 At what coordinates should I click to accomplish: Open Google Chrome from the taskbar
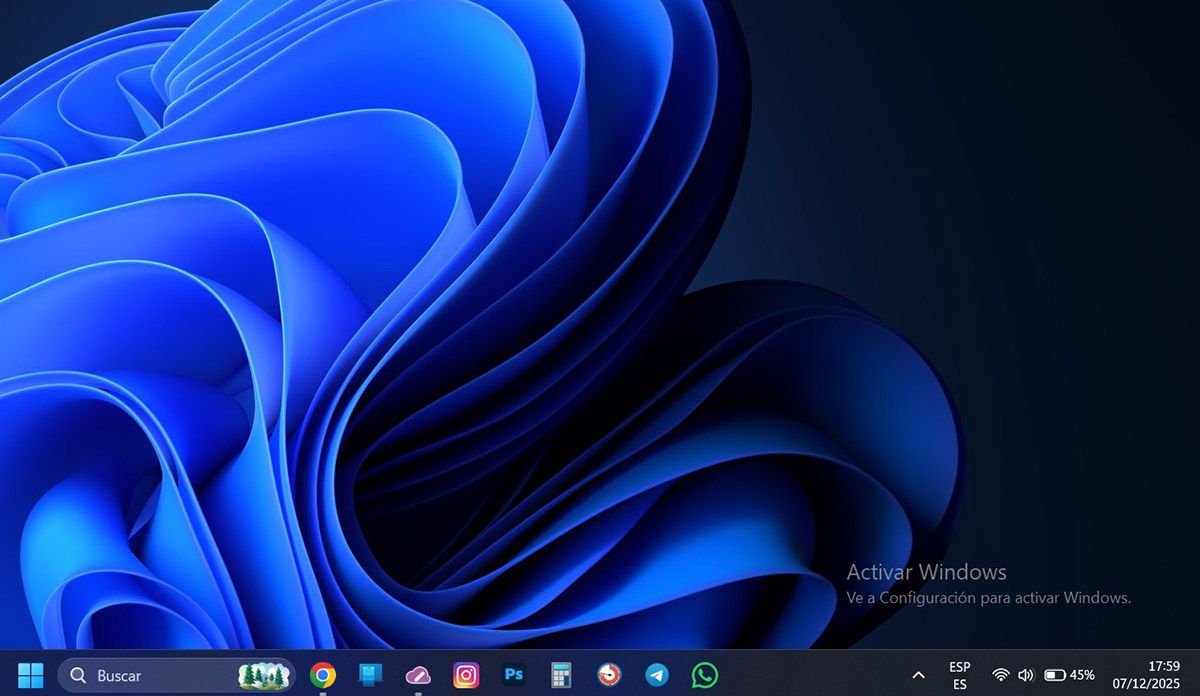[x=321, y=675]
